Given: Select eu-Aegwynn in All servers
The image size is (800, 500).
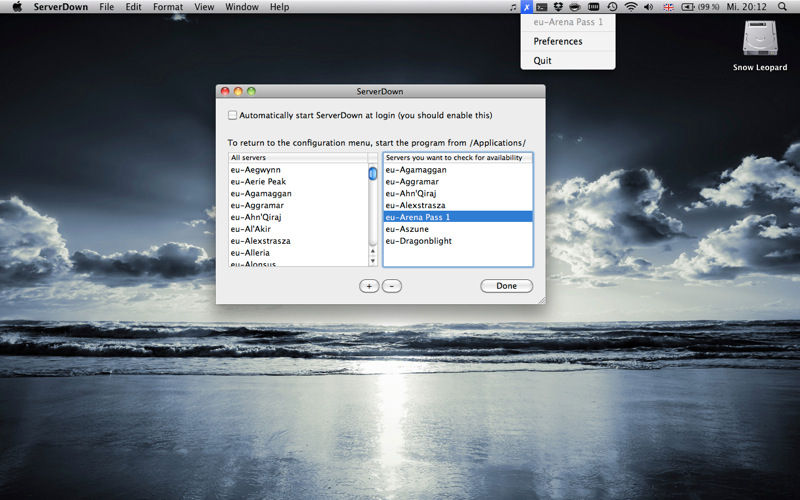Looking at the screenshot, I should (298, 169).
